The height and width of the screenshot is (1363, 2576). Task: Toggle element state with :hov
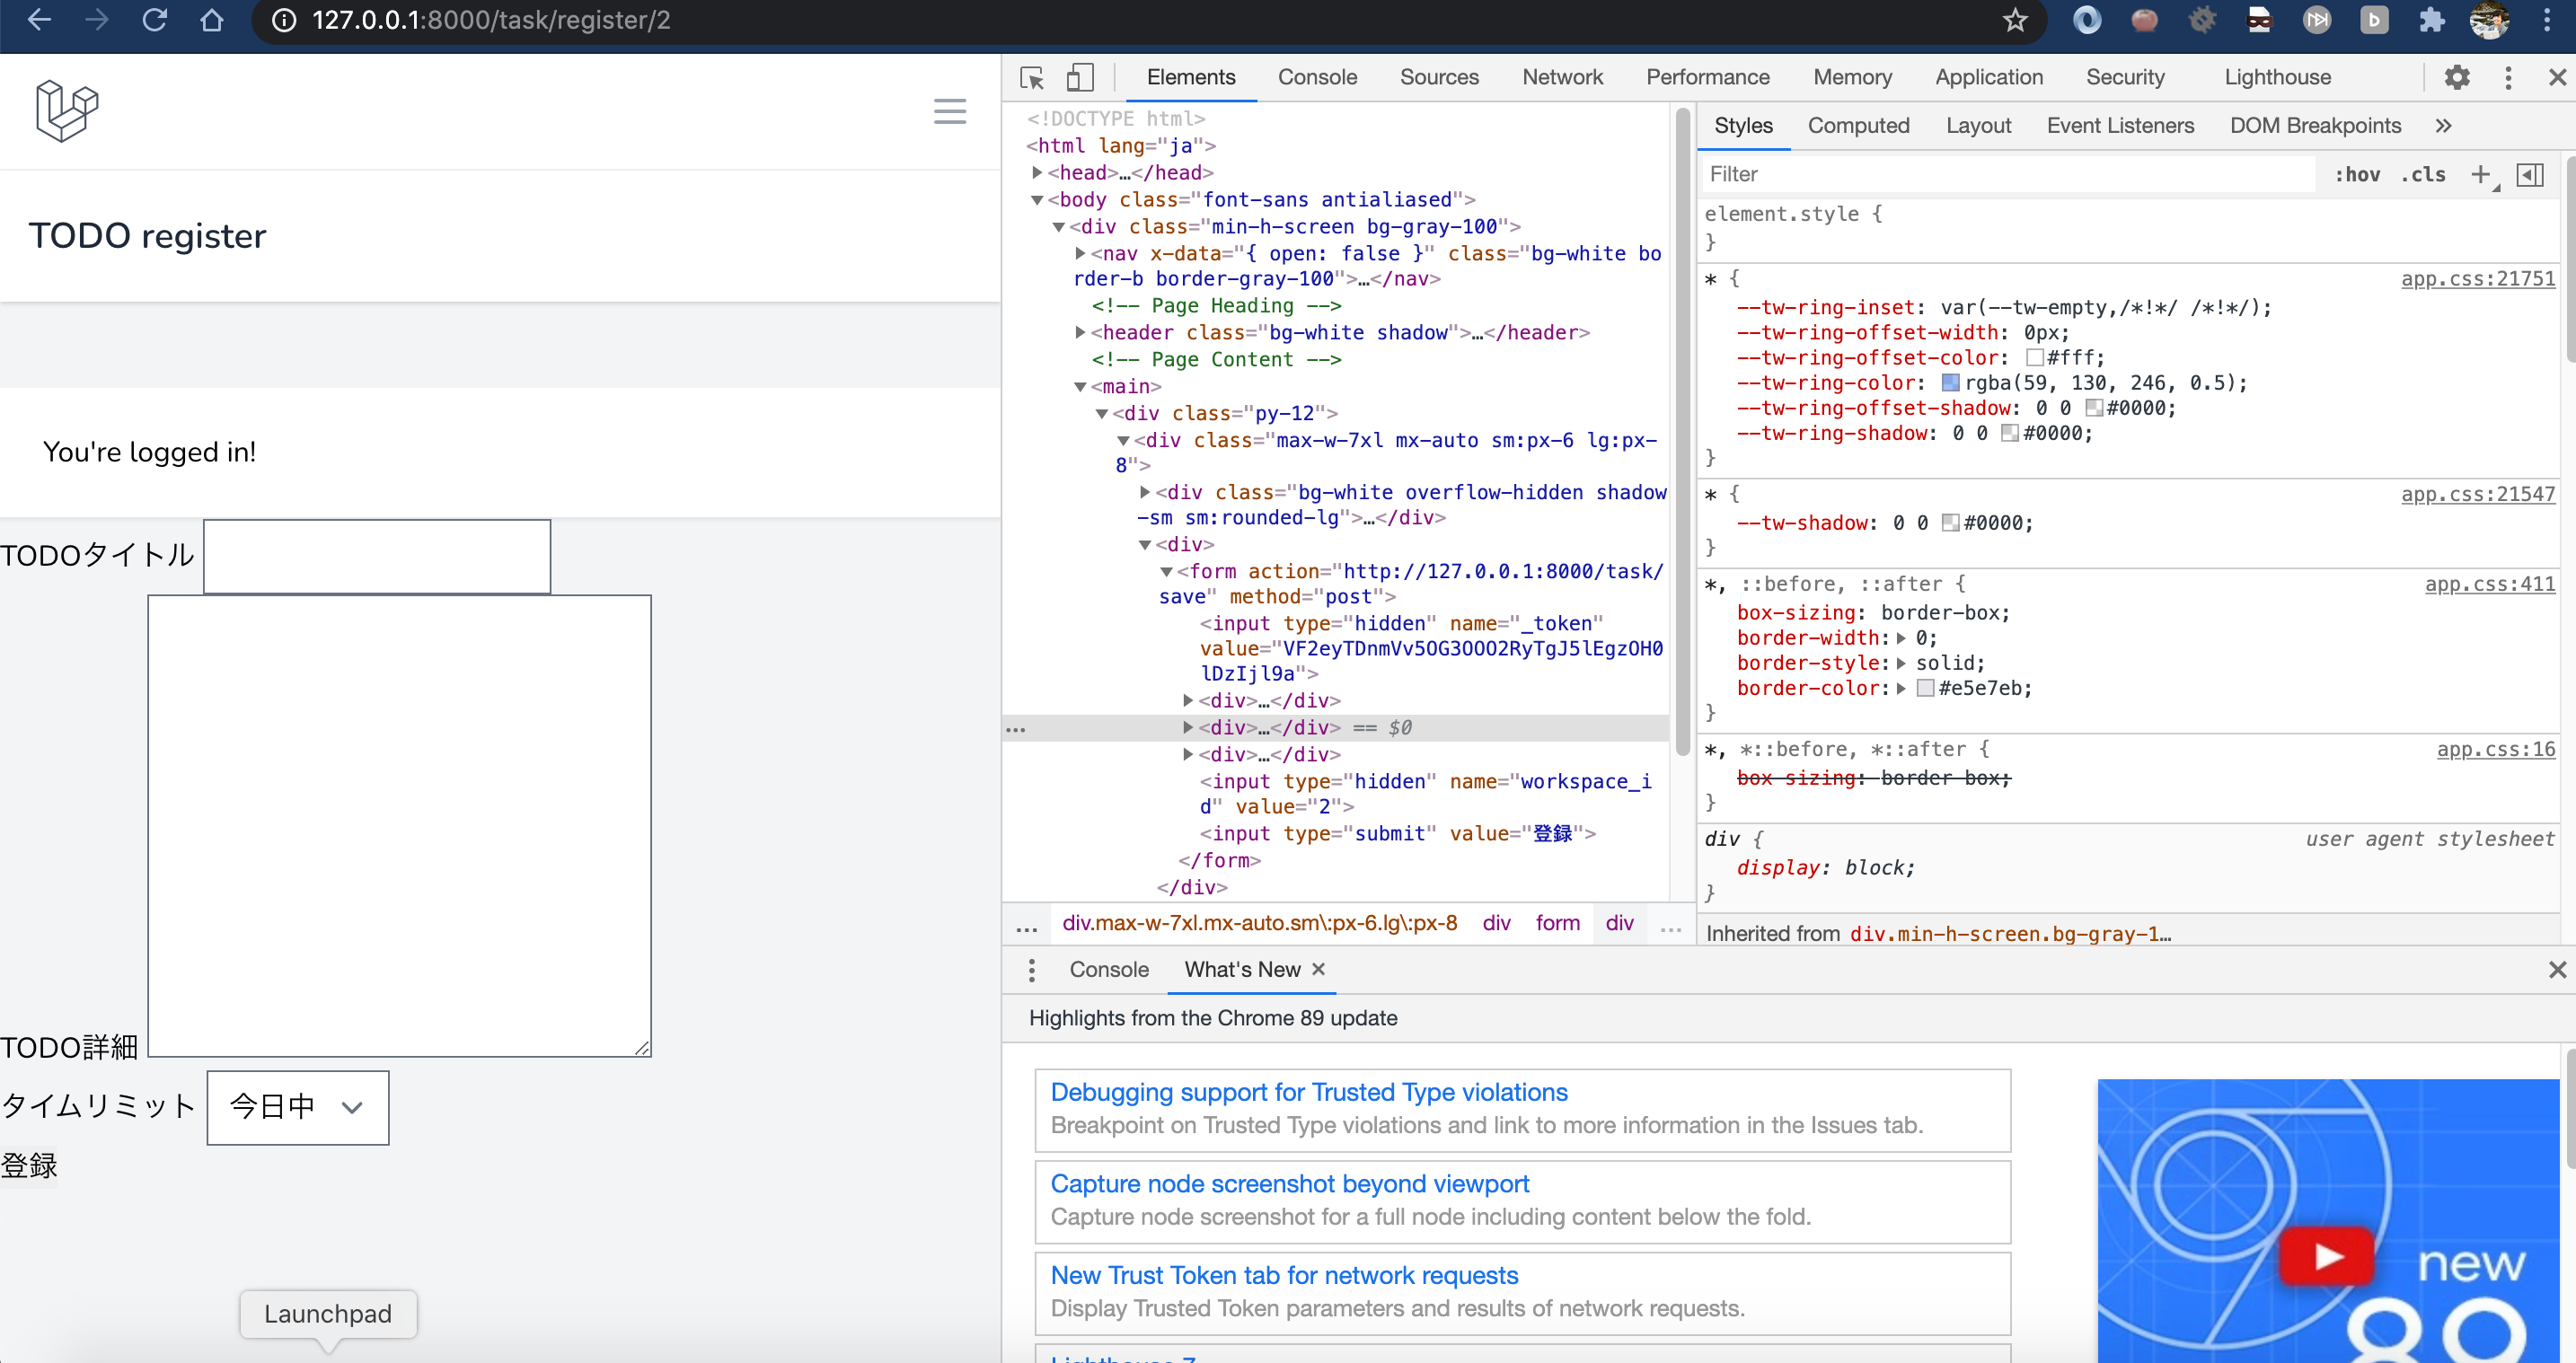2358,174
